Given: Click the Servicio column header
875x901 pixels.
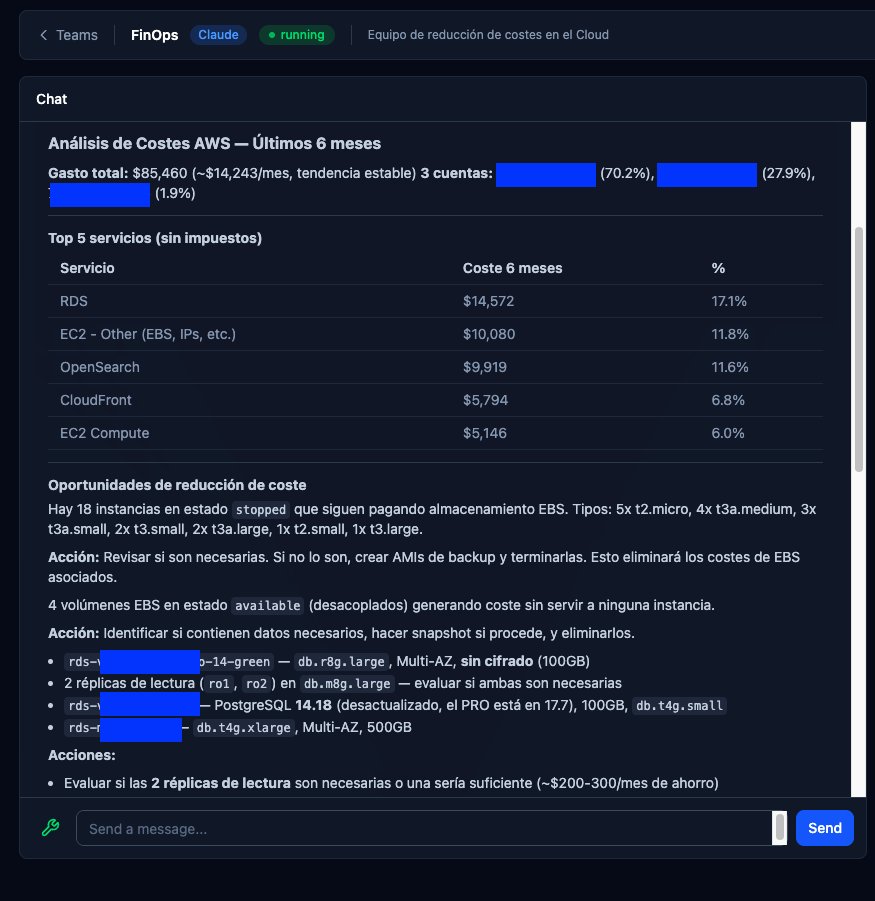Looking at the screenshot, I should pos(87,268).
